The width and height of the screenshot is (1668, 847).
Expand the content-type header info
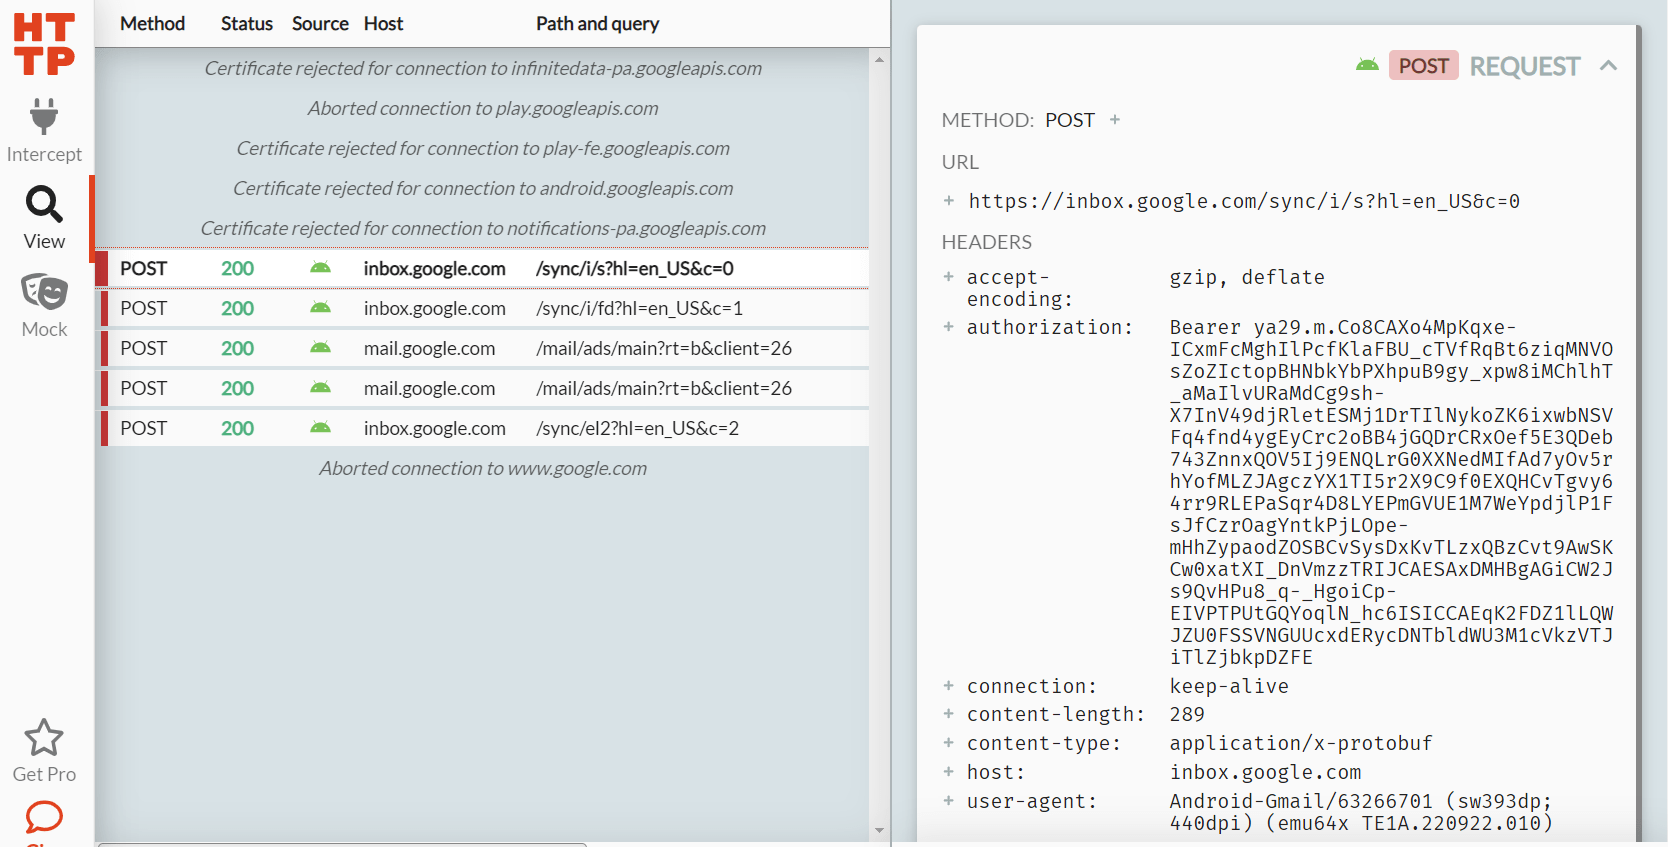(x=949, y=743)
